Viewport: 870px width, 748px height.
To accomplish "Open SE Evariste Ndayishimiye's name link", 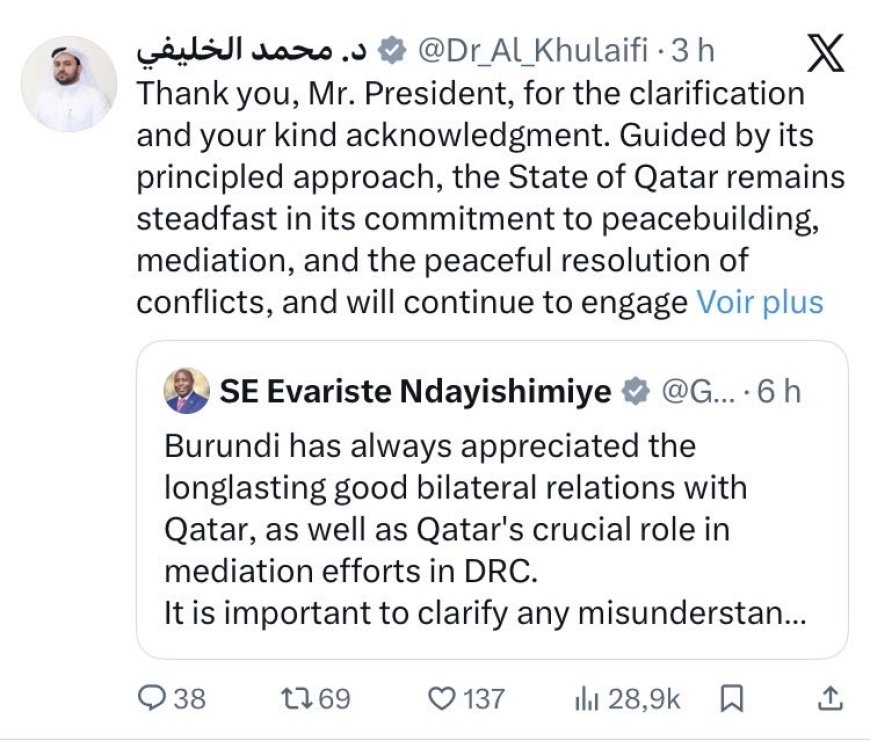I will [416, 391].
